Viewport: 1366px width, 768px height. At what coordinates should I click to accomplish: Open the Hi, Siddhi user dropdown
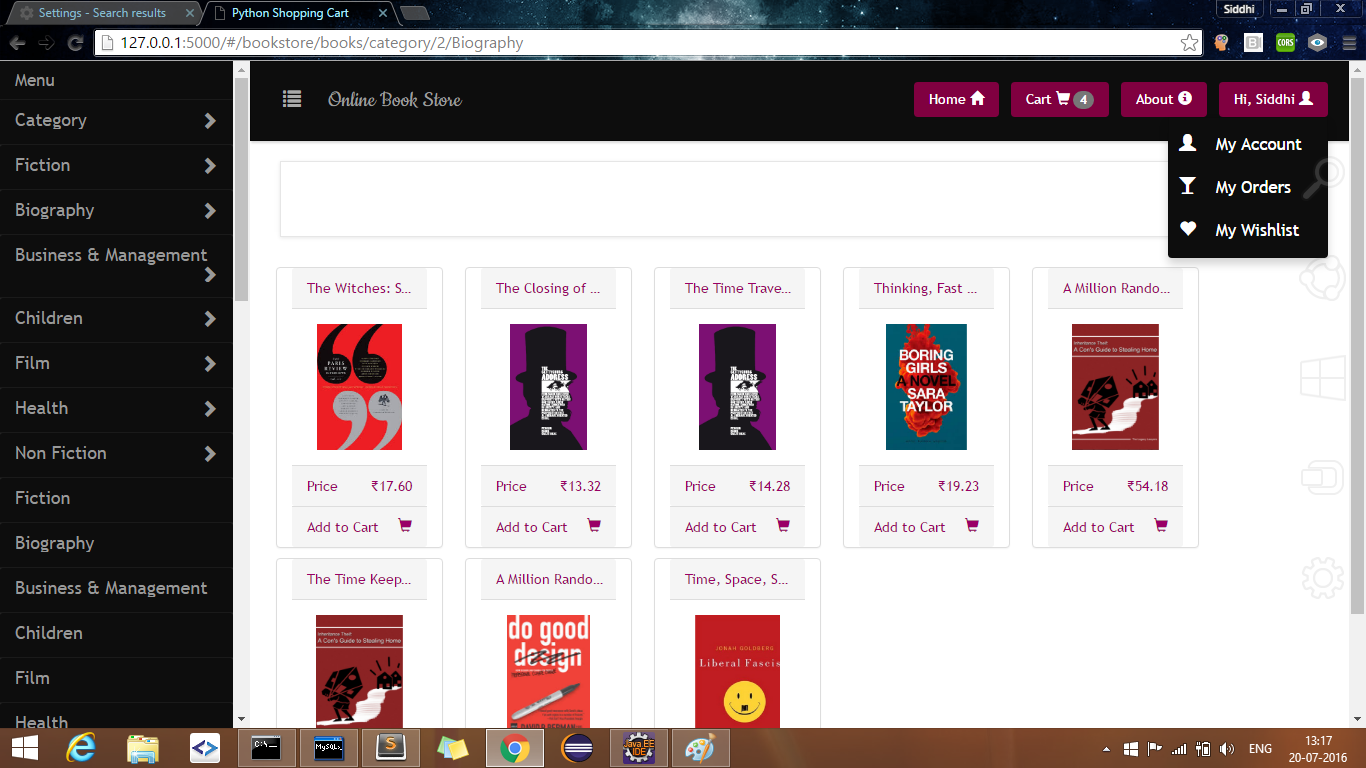1273,99
